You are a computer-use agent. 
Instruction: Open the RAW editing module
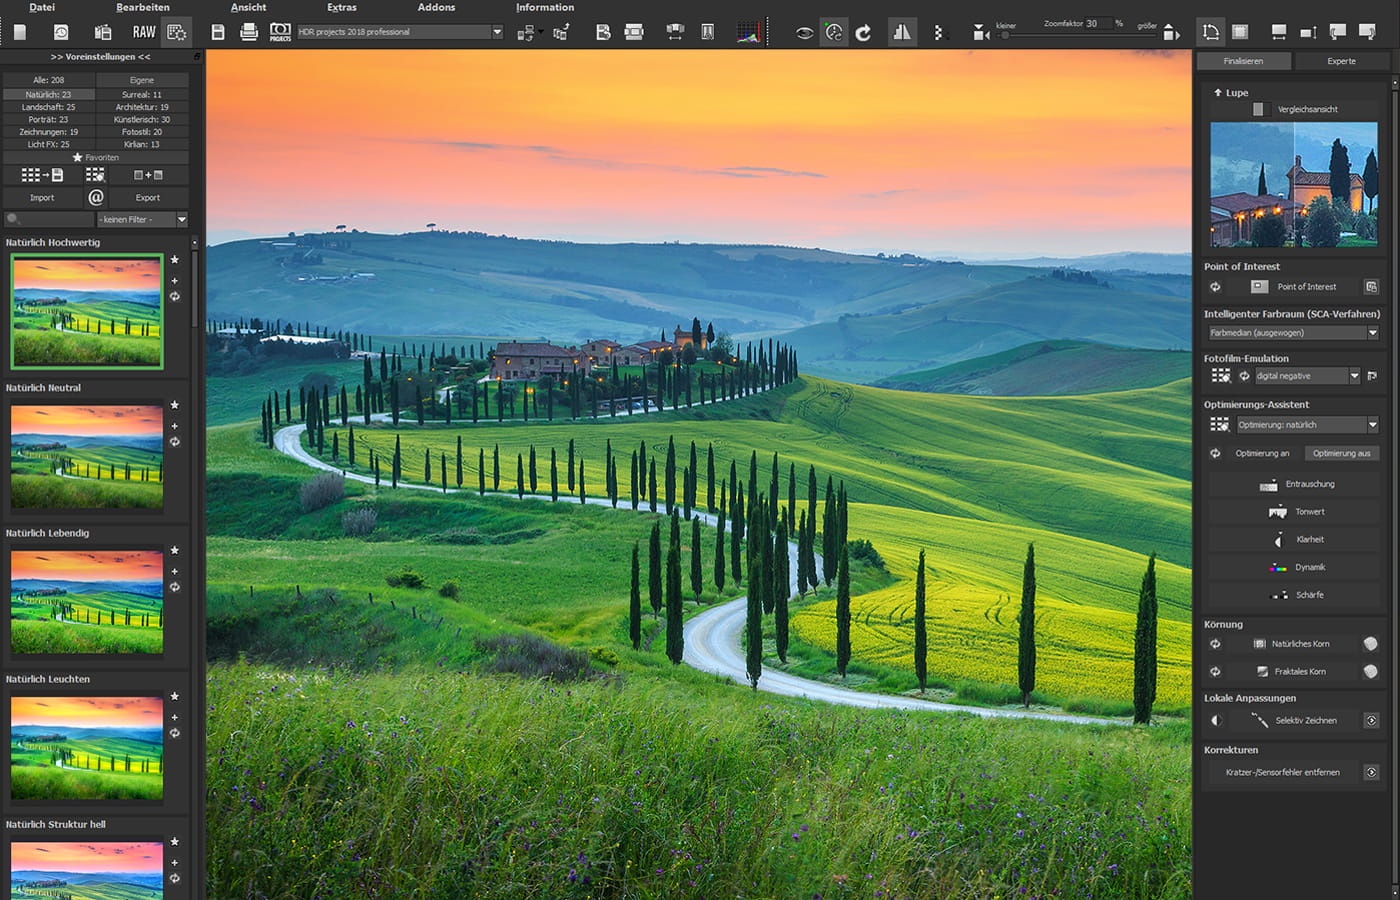click(143, 31)
